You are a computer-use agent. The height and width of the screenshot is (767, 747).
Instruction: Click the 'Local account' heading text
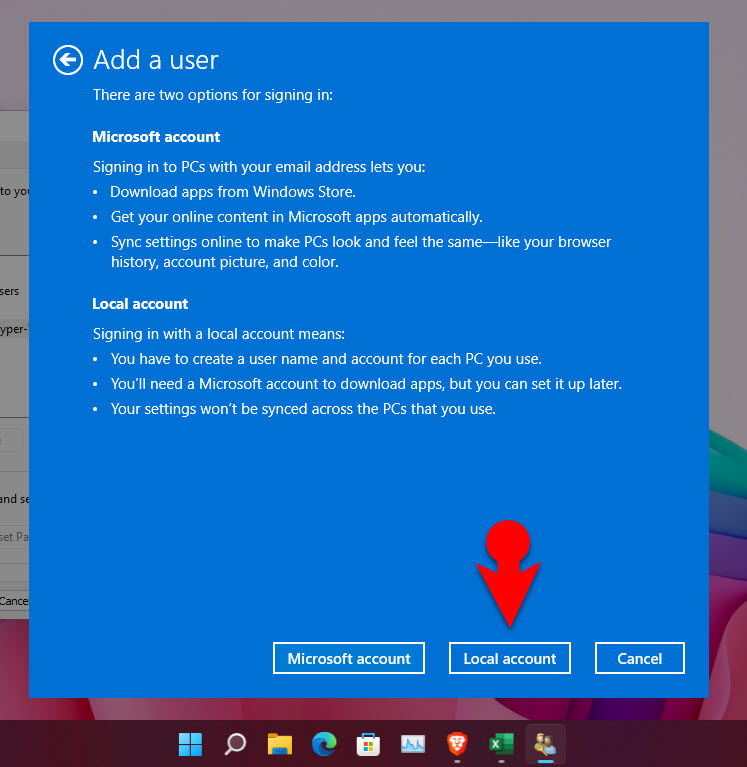(x=140, y=304)
